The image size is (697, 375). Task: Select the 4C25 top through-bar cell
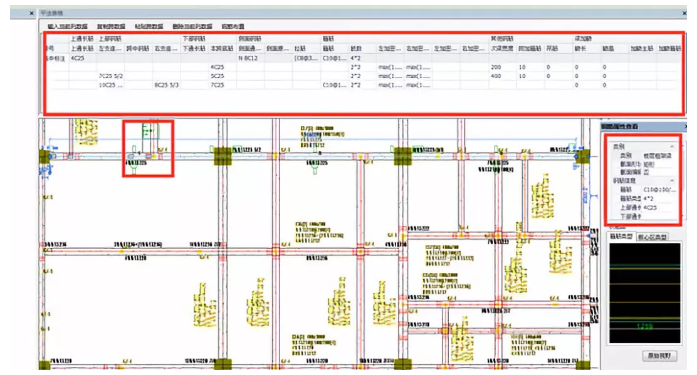83,58
